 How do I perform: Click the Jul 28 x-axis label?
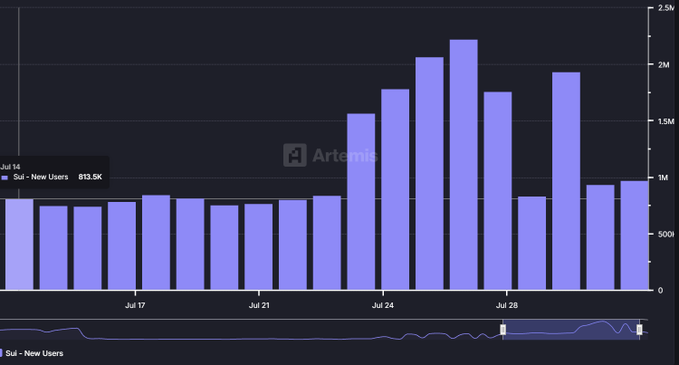point(507,305)
